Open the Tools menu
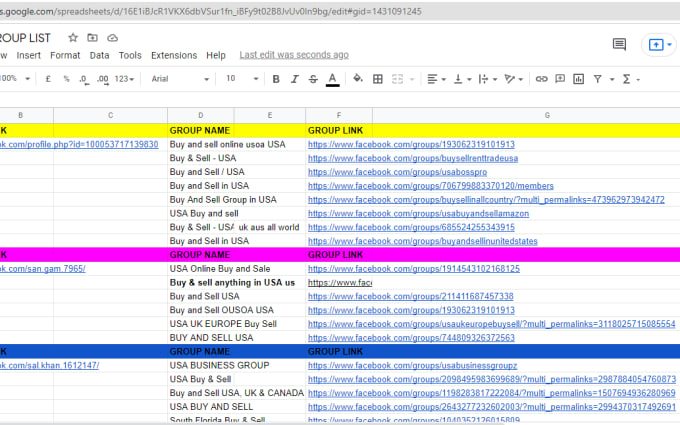Image resolution: width=680 pixels, height=425 pixels. pos(130,55)
